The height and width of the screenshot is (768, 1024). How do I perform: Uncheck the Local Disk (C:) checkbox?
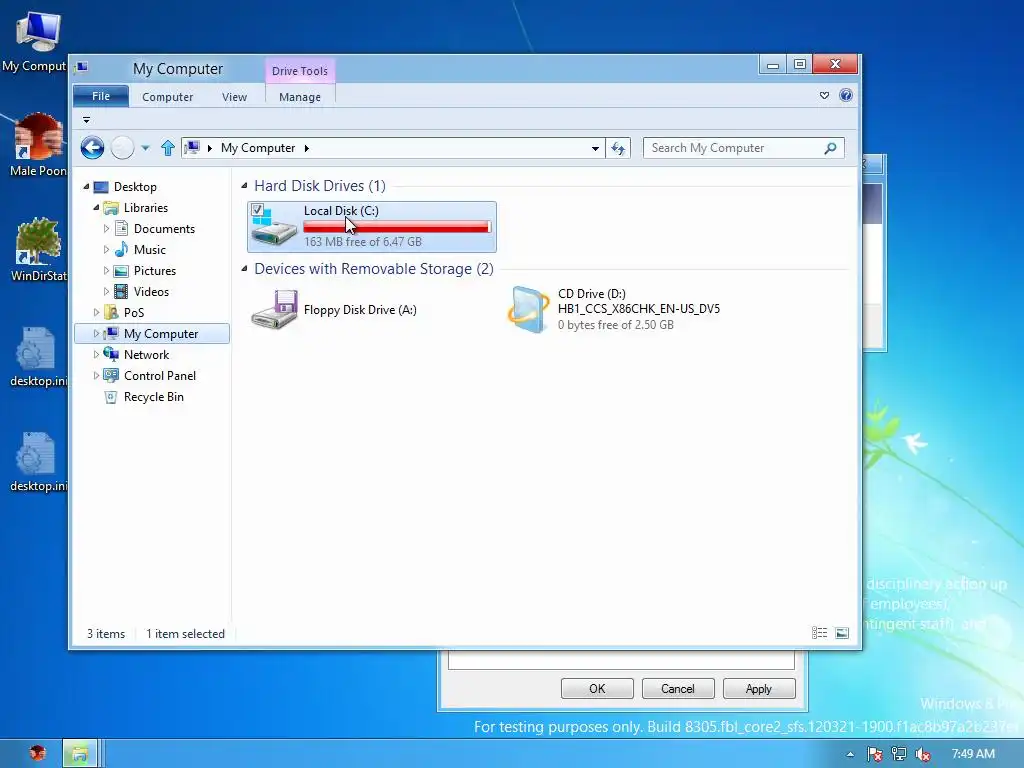click(x=257, y=210)
